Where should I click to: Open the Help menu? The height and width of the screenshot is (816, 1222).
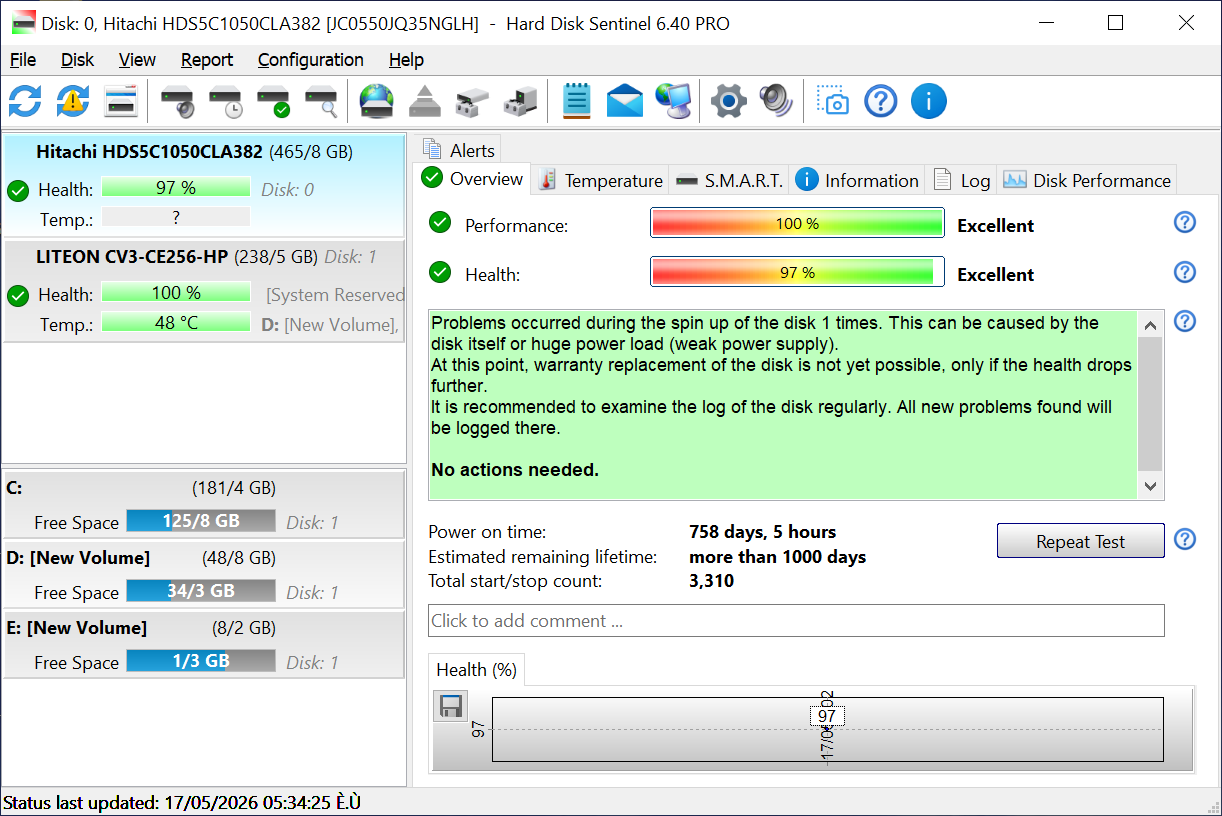(406, 60)
